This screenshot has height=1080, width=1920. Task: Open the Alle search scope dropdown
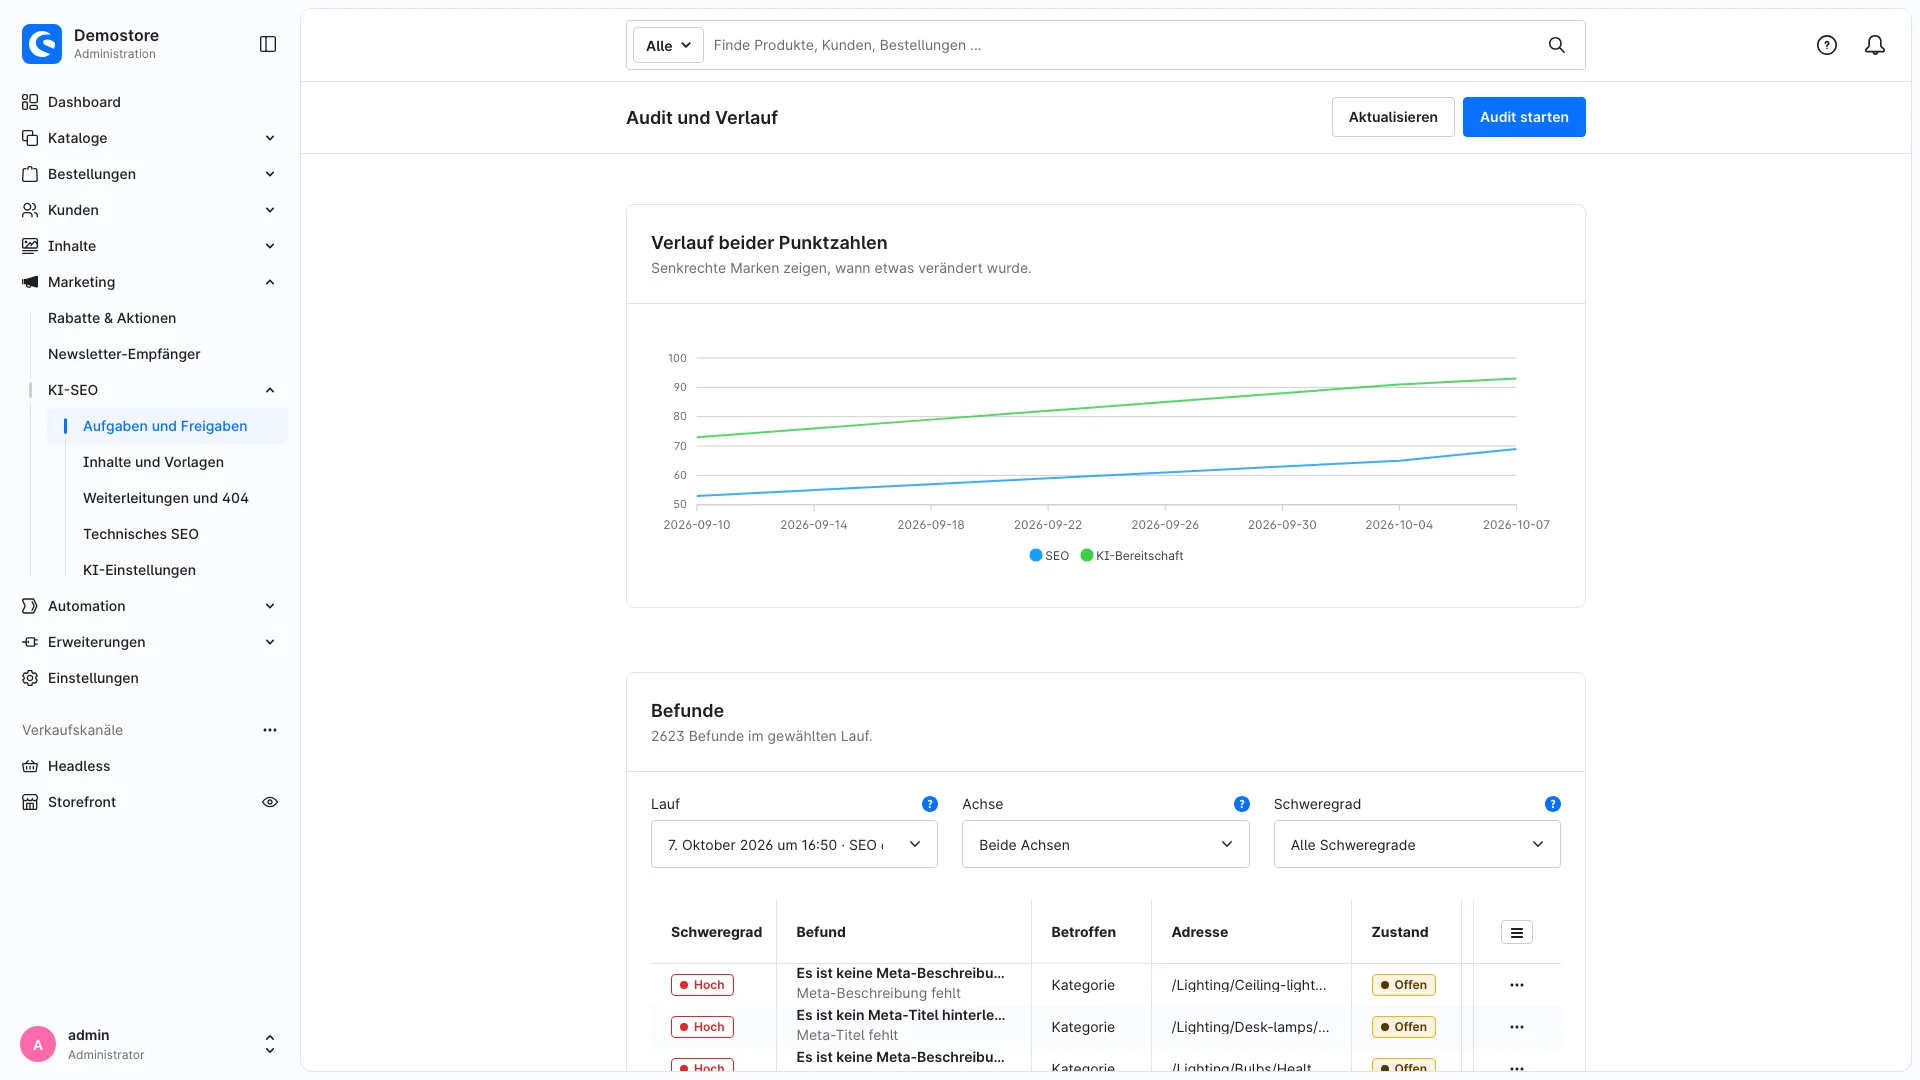pos(668,45)
